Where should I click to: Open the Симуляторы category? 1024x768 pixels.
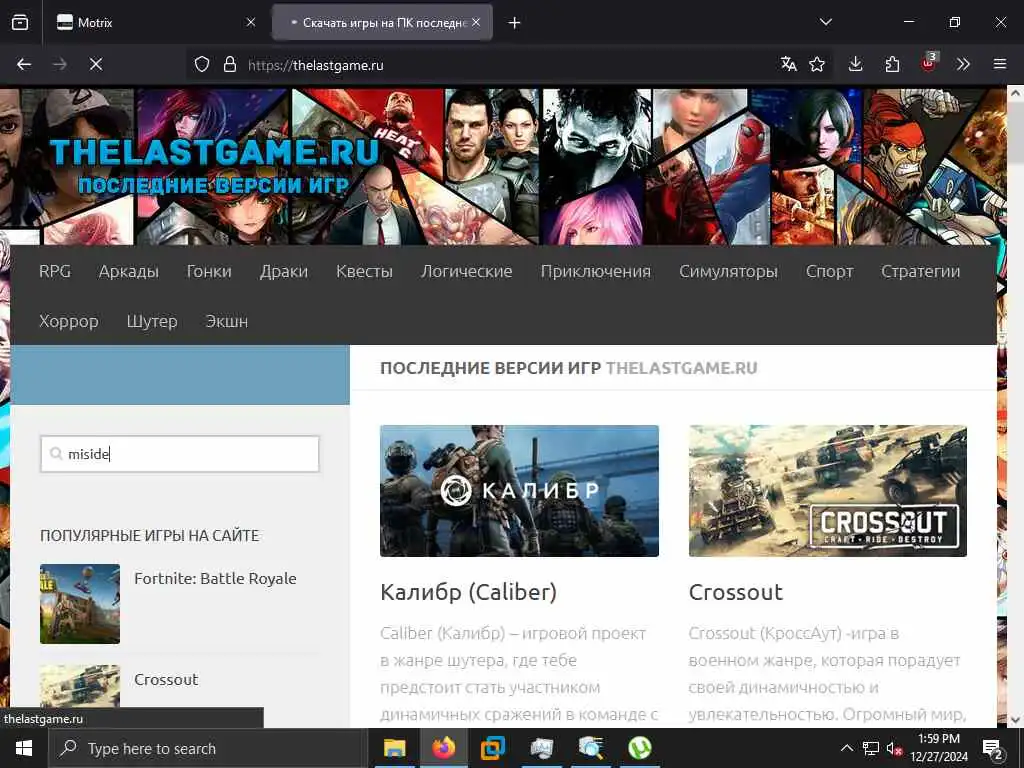(728, 271)
